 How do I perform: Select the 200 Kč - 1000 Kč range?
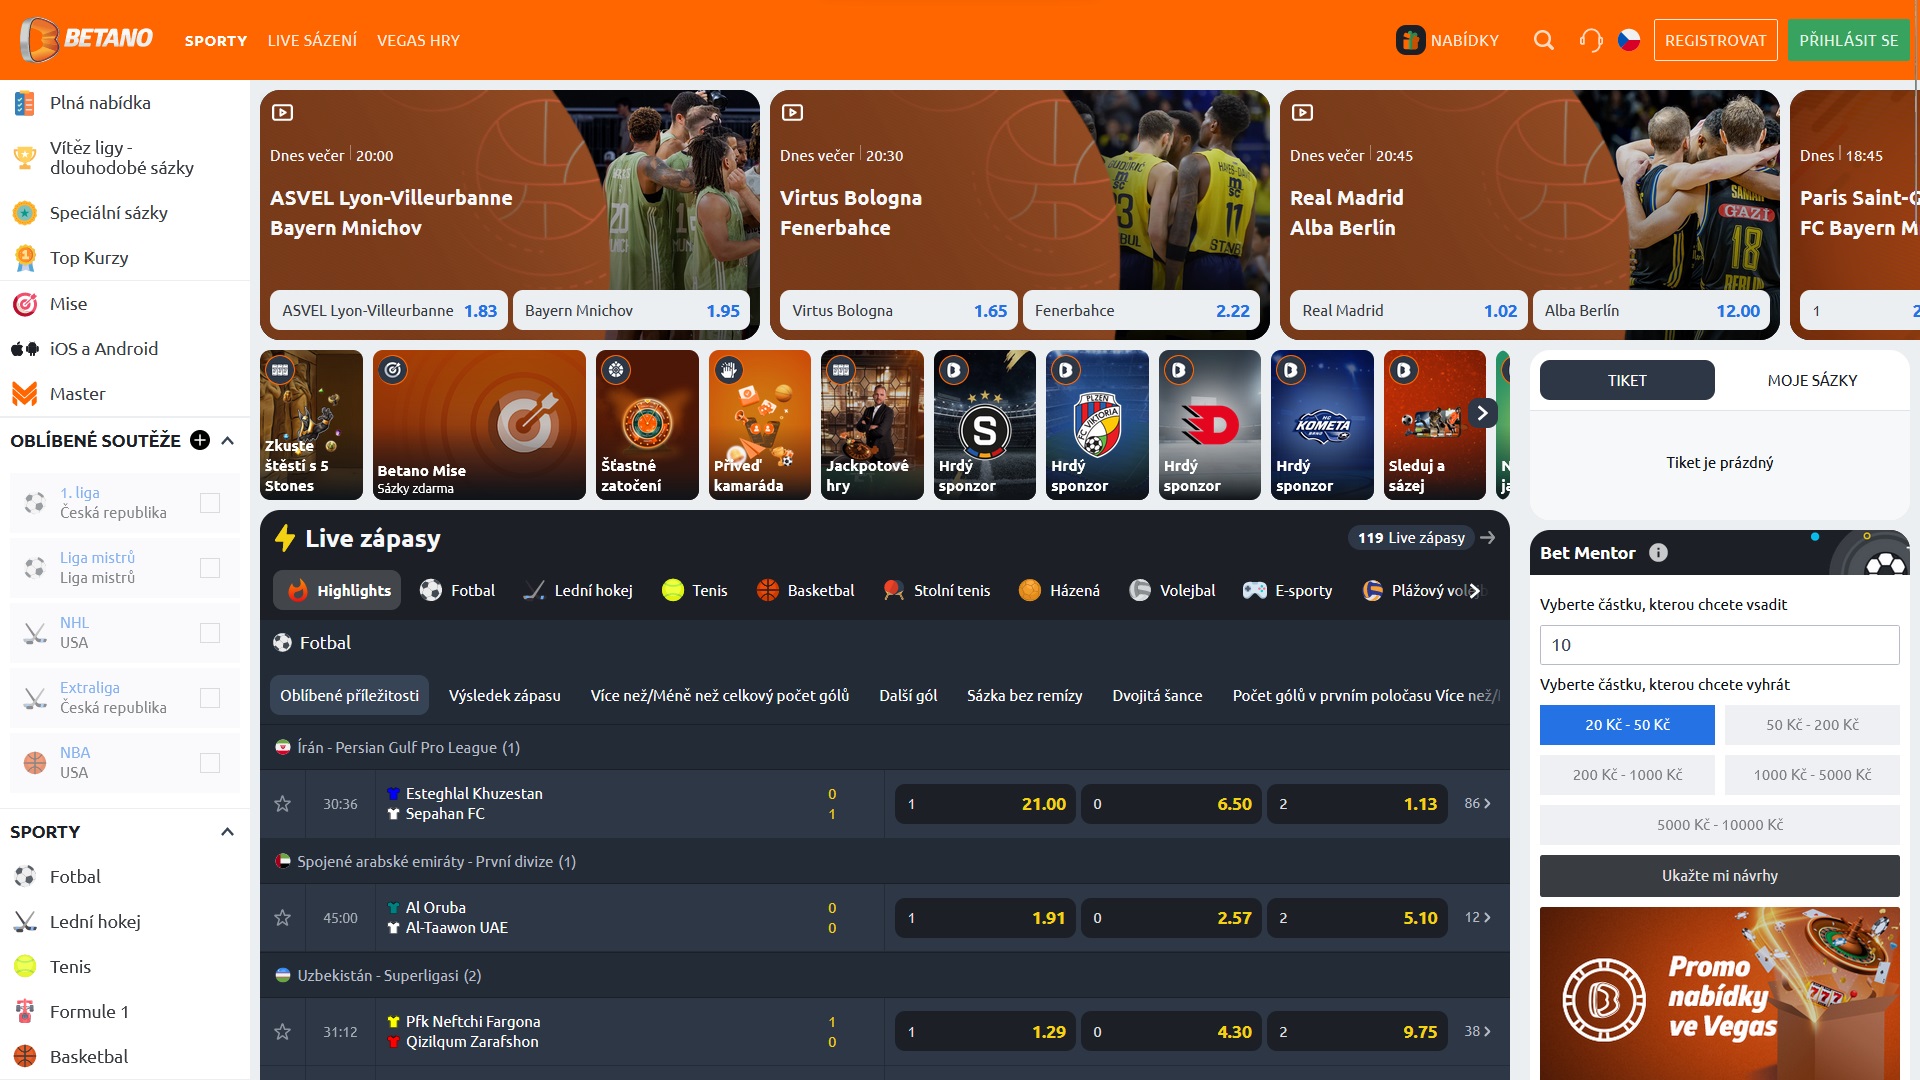(x=1627, y=775)
